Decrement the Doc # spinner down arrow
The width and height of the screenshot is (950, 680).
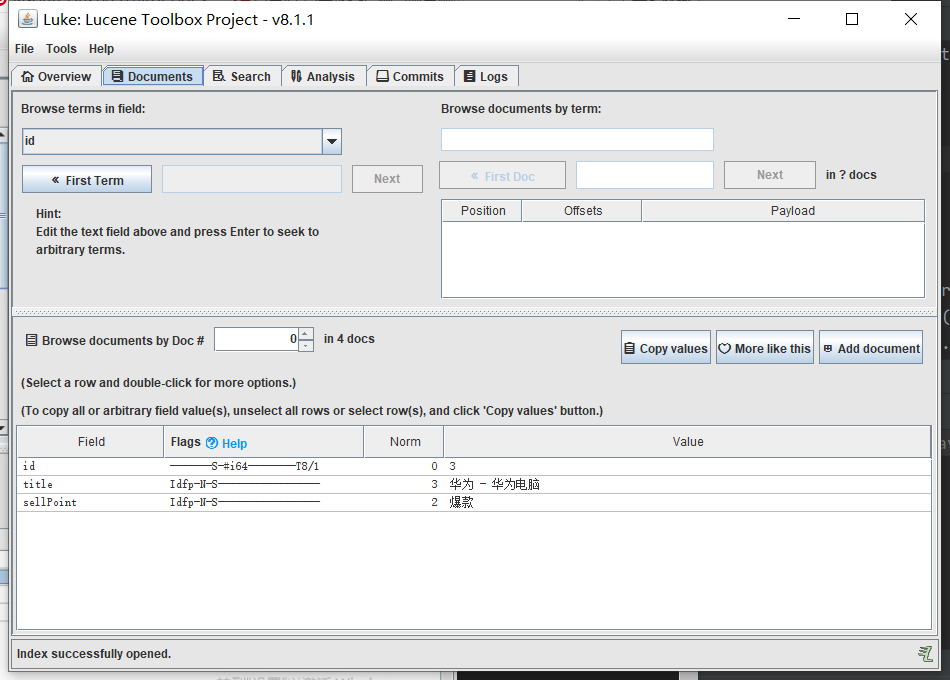306,345
